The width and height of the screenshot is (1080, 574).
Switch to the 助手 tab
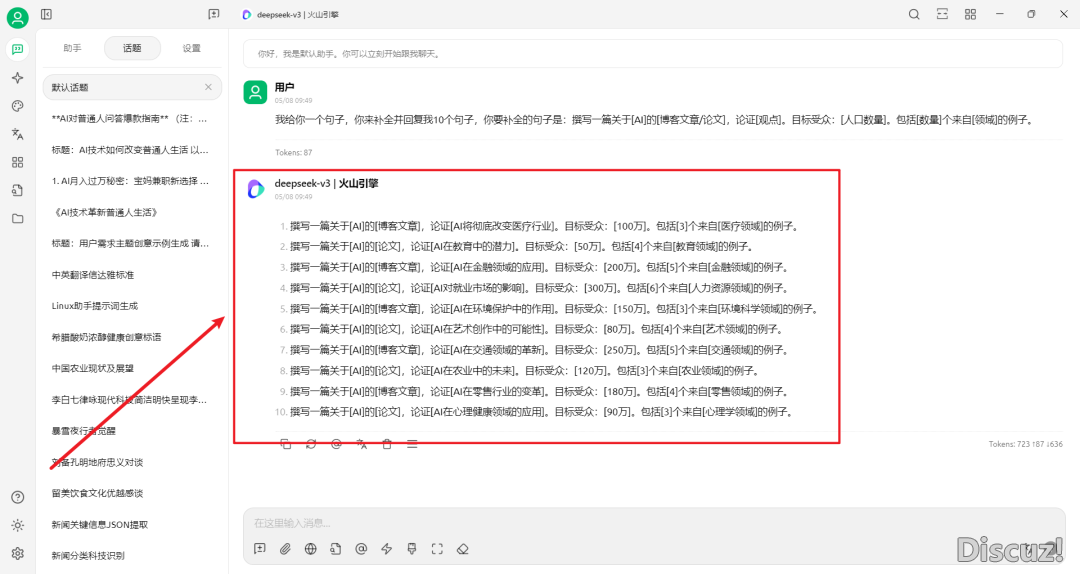click(72, 48)
